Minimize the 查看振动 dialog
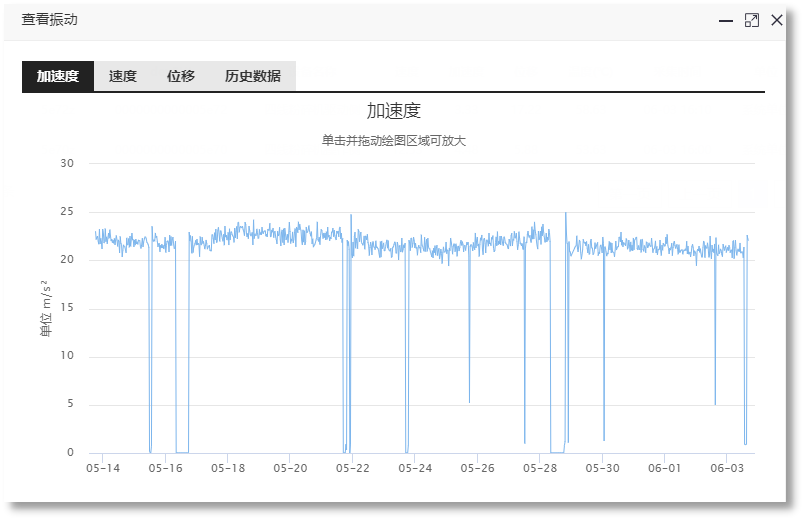The image size is (806, 523). (726, 20)
